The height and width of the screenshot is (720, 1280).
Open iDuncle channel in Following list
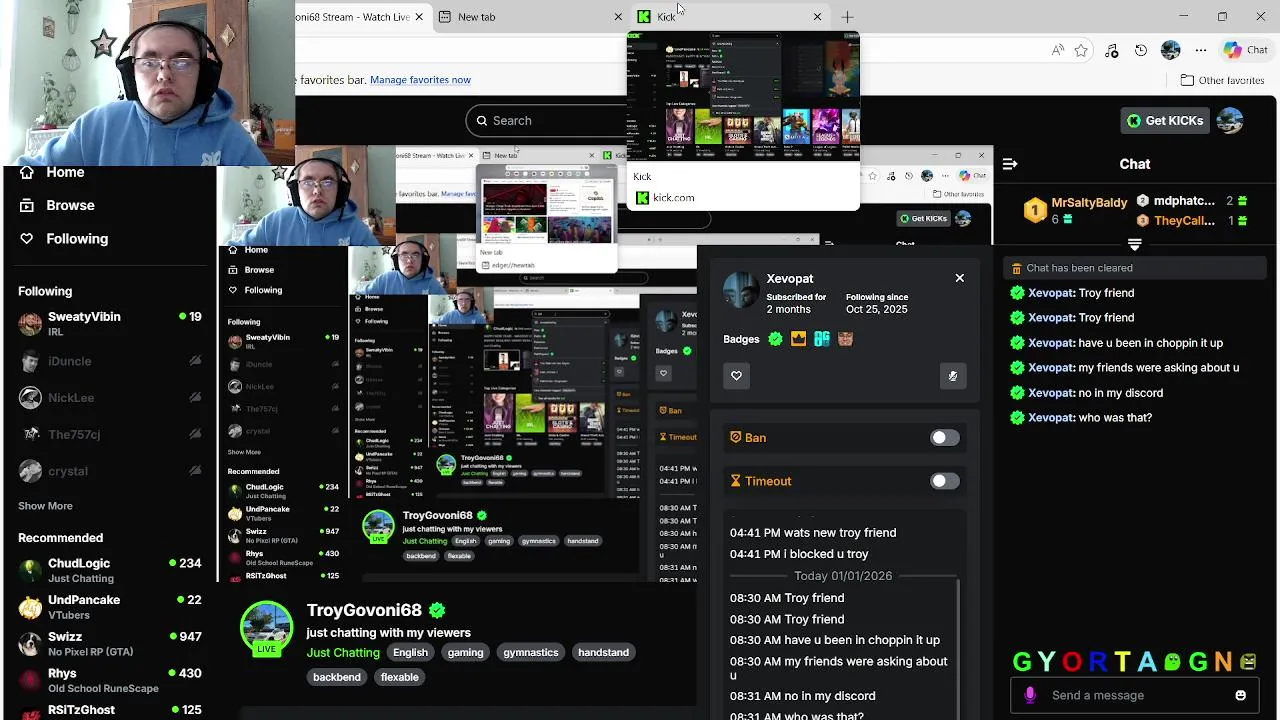coord(110,361)
